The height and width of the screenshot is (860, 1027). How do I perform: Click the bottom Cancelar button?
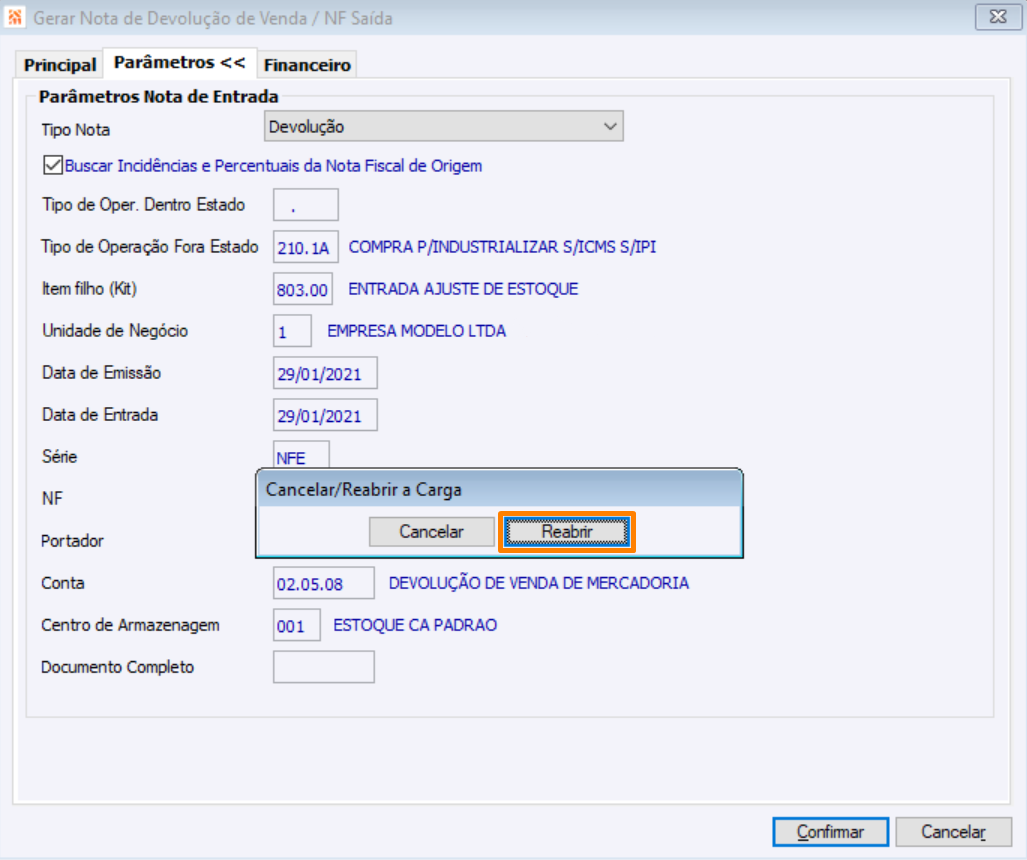tap(954, 832)
